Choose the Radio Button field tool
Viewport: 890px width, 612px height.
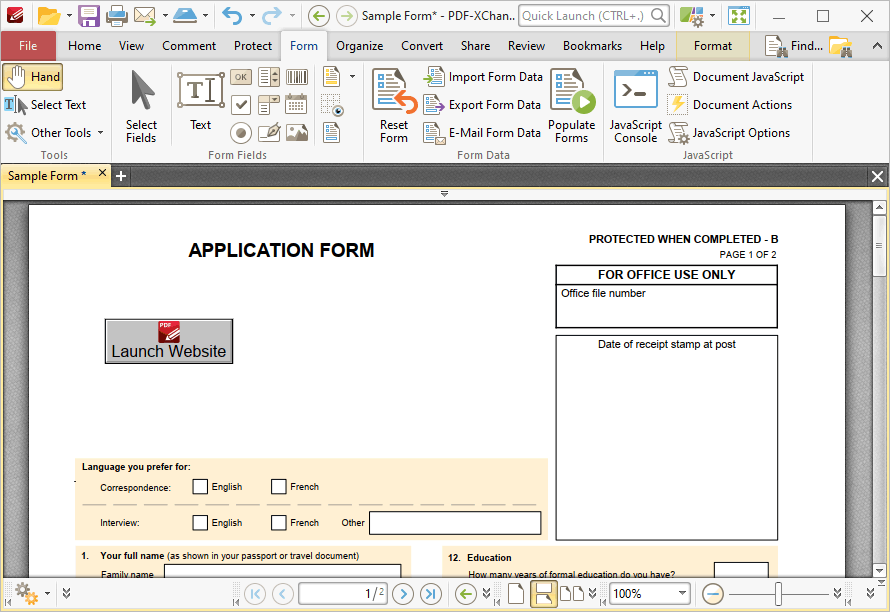coord(241,133)
